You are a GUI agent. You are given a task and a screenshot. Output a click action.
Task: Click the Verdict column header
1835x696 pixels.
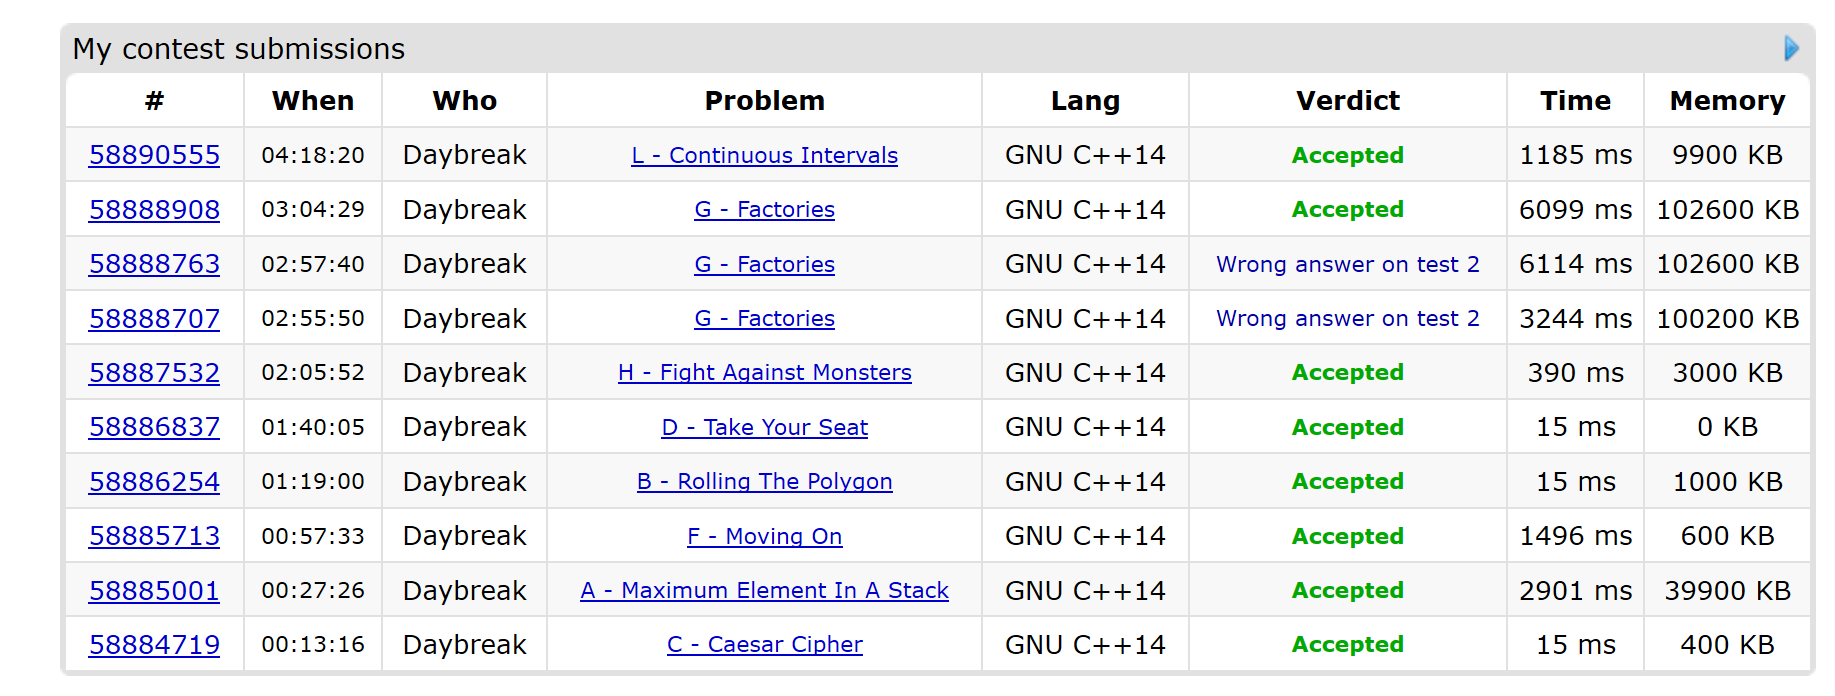pos(1347,101)
